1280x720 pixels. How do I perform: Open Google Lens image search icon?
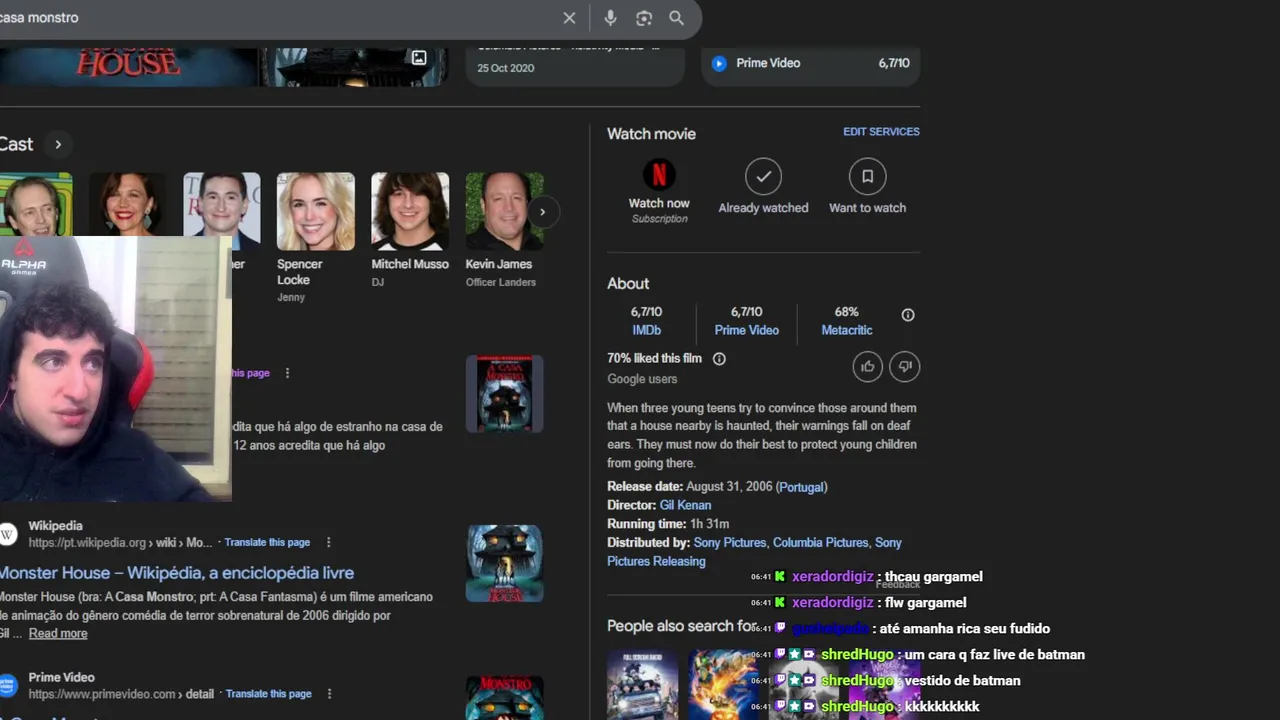644,18
